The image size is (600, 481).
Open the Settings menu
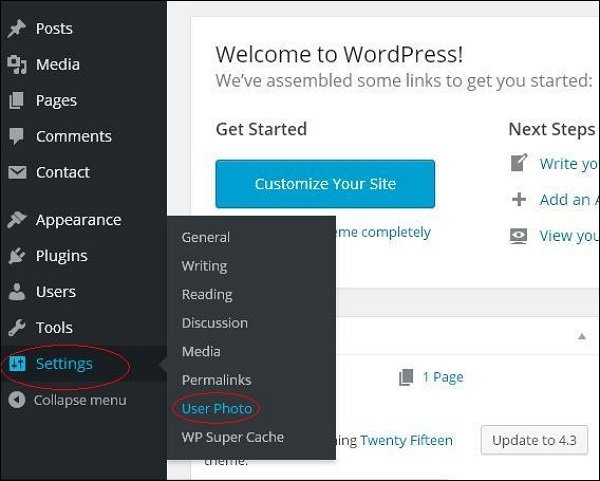(x=64, y=364)
